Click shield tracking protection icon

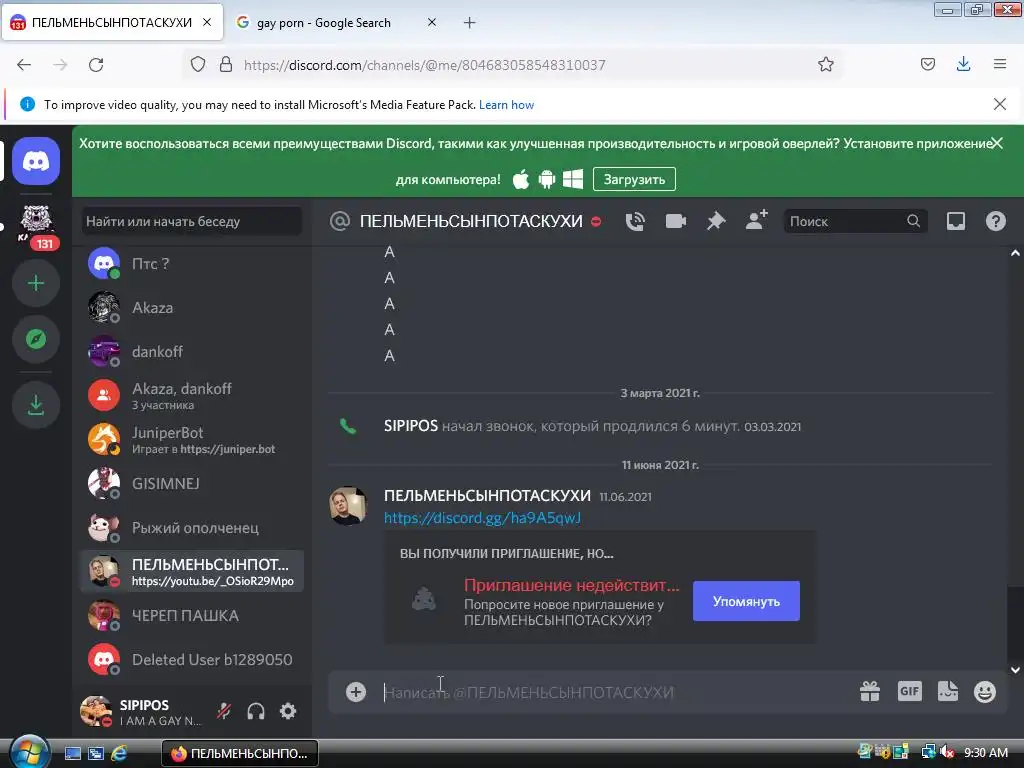pyautogui.click(x=198, y=65)
